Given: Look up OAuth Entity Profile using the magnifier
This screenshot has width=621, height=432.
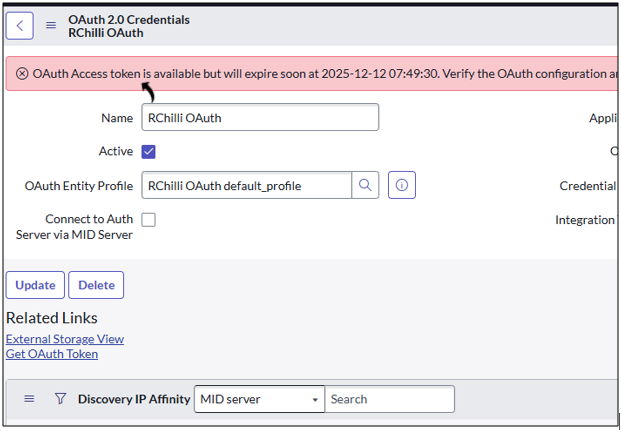Looking at the screenshot, I should tap(366, 185).
